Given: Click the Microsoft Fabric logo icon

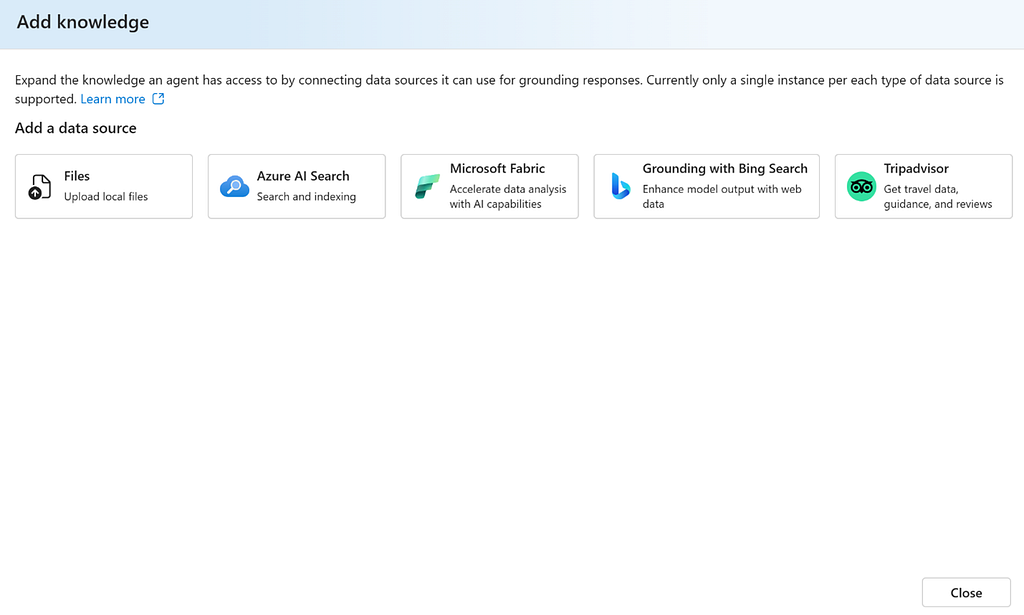Looking at the screenshot, I should pos(427,187).
